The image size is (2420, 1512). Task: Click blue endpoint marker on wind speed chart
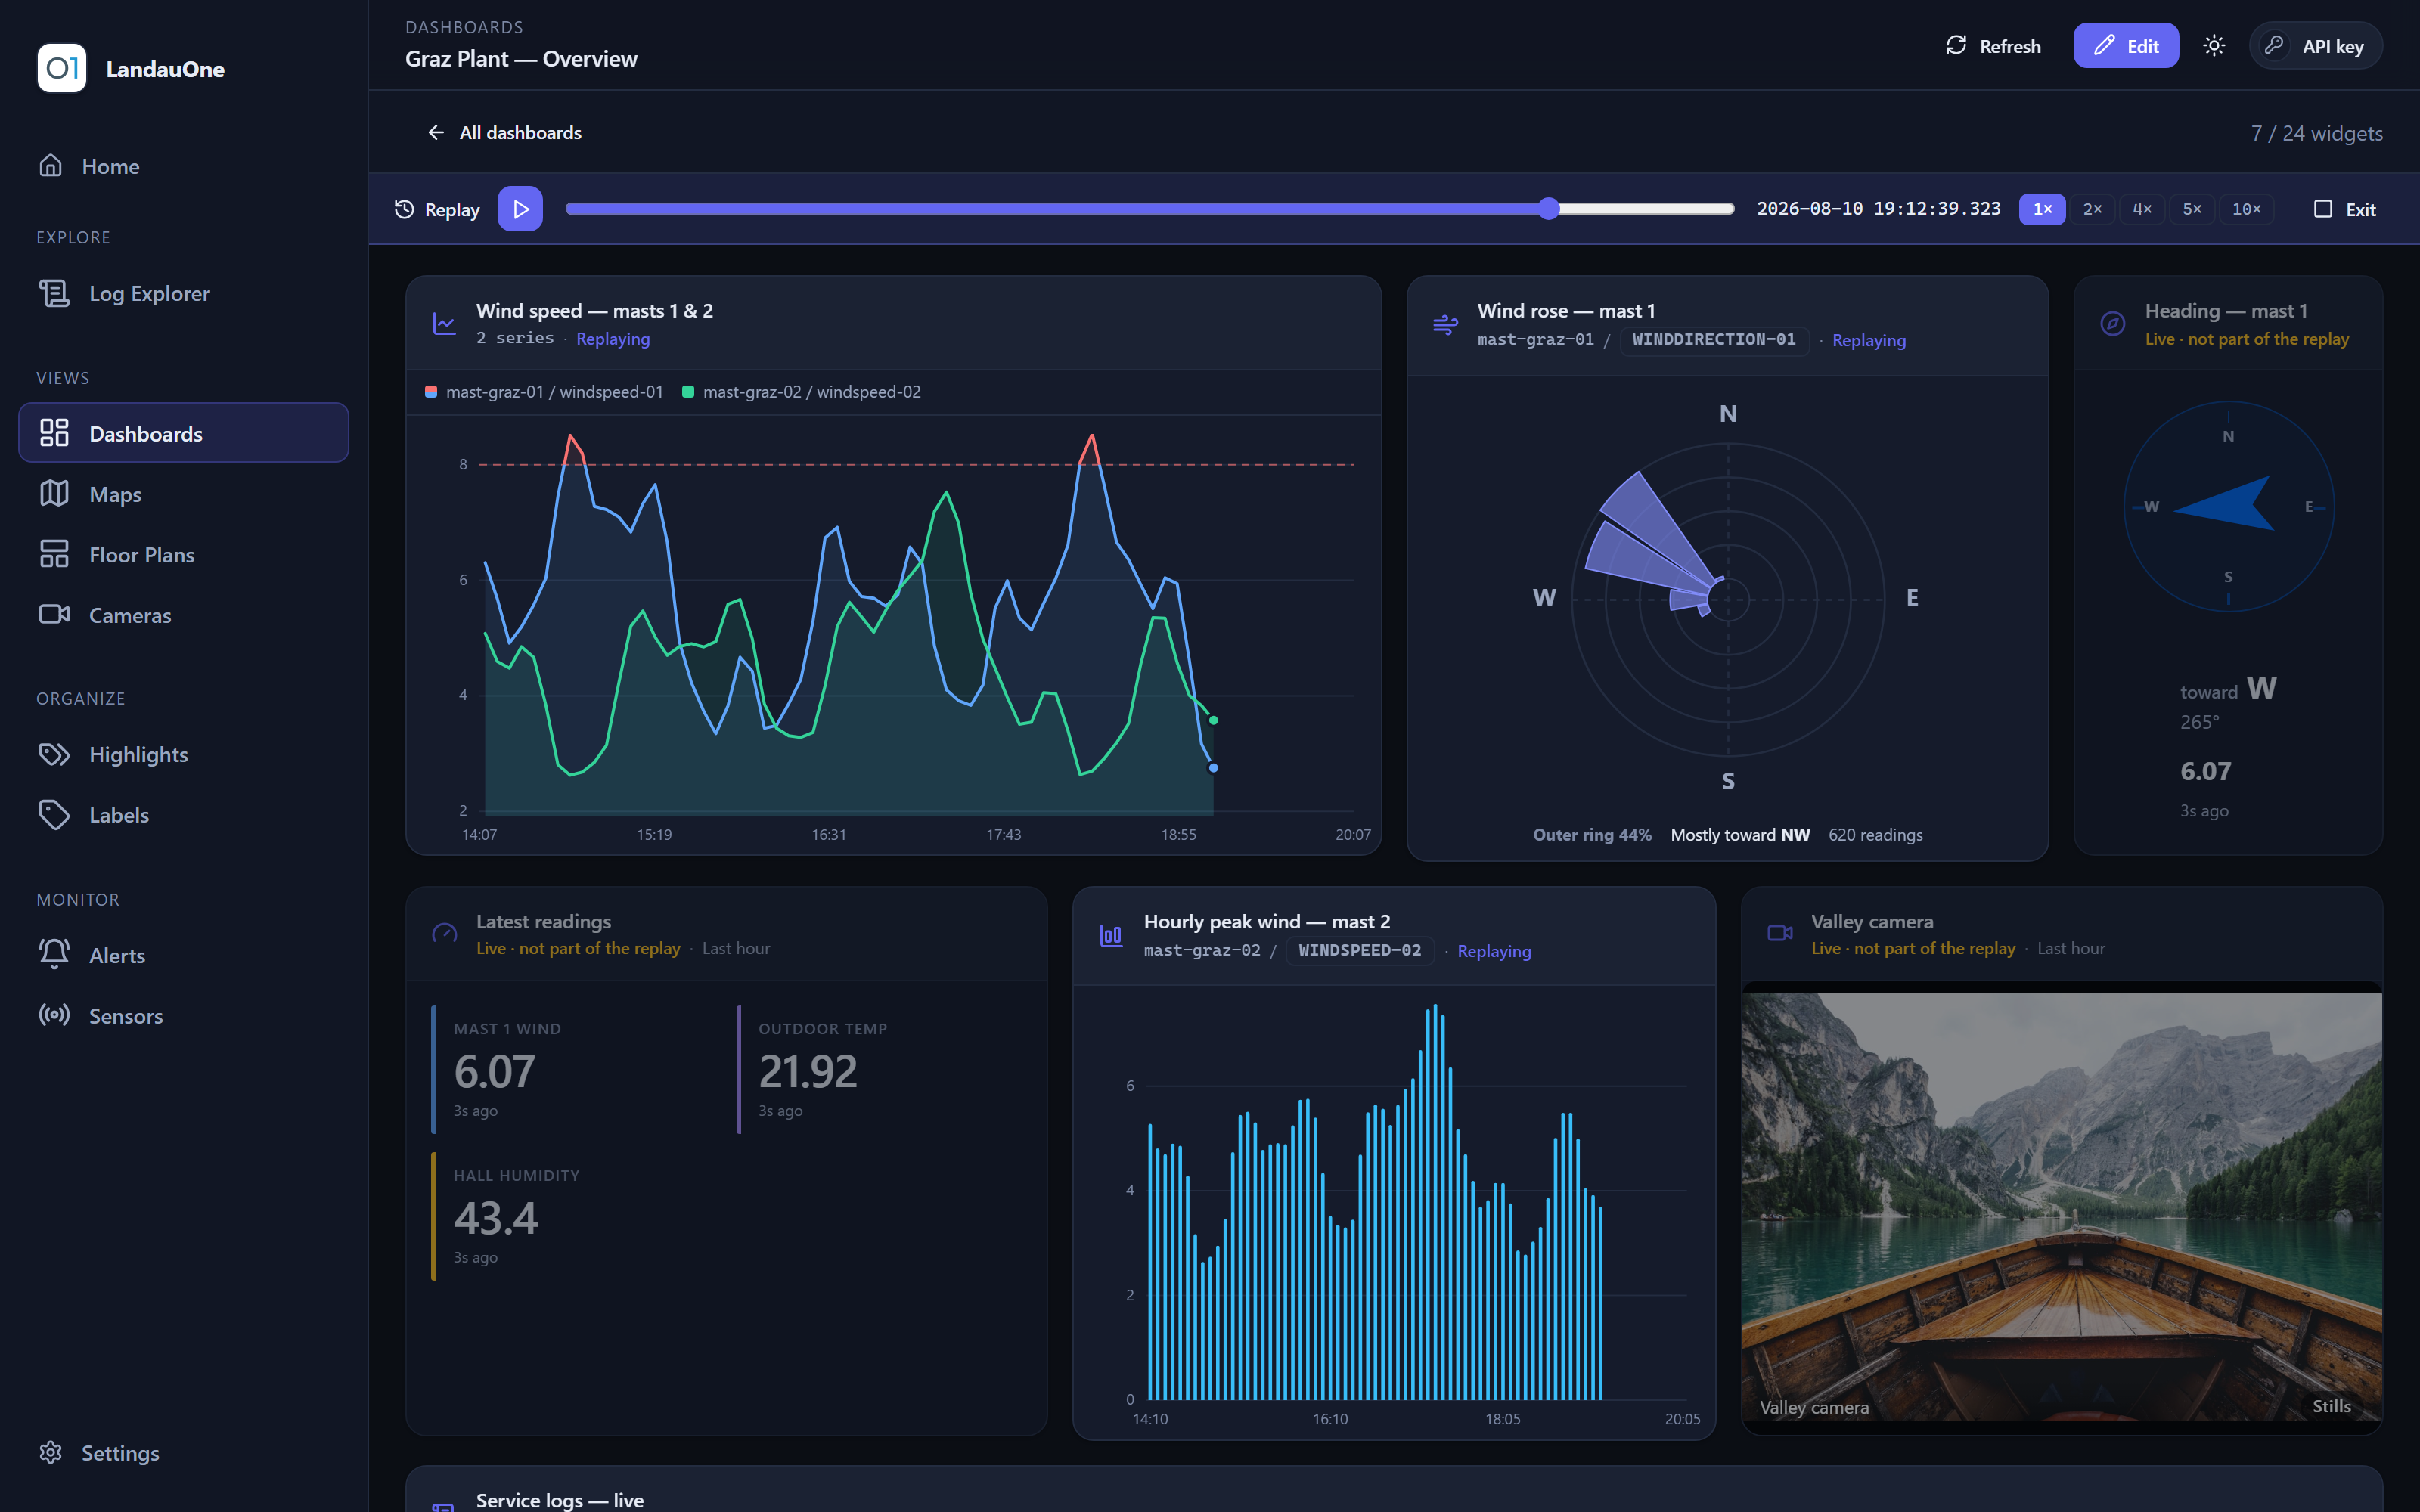pyautogui.click(x=1213, y=768)
